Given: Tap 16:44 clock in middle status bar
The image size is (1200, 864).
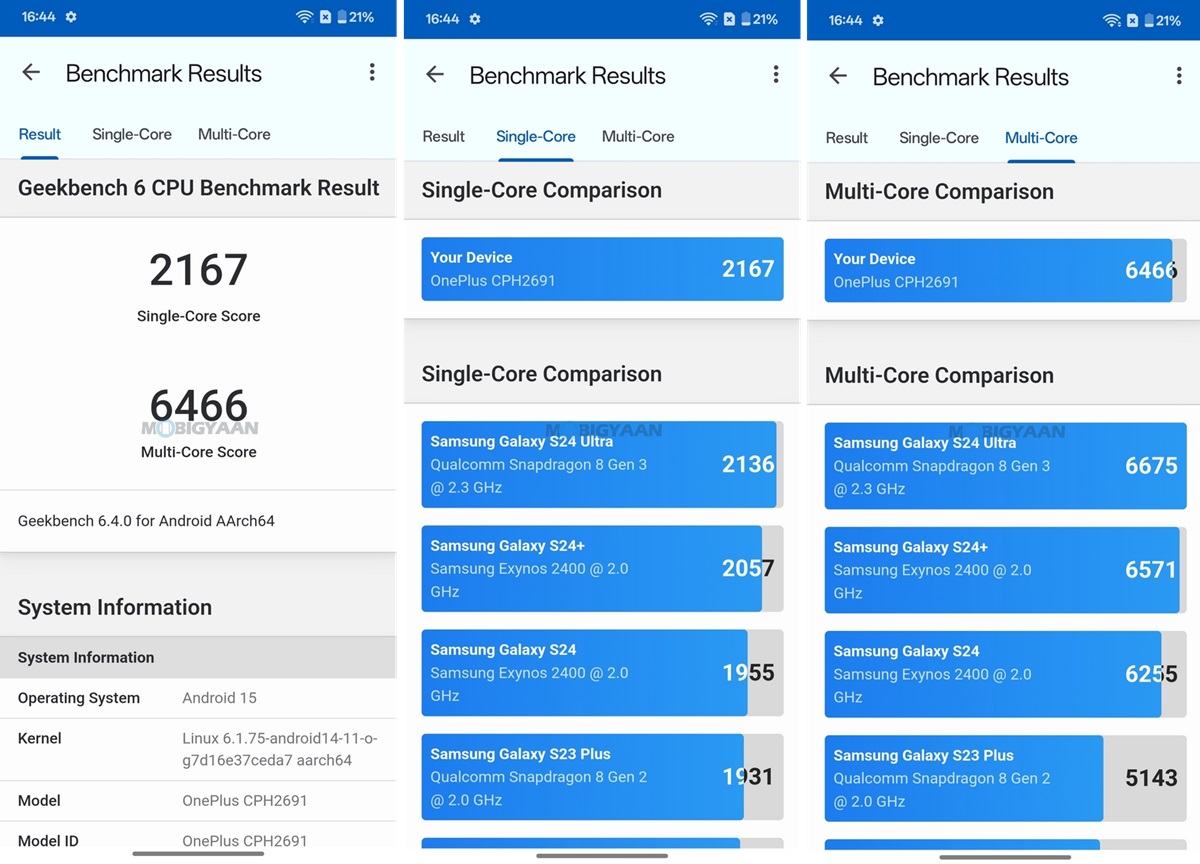Looking at the screenshot, I should coord(443,19).
